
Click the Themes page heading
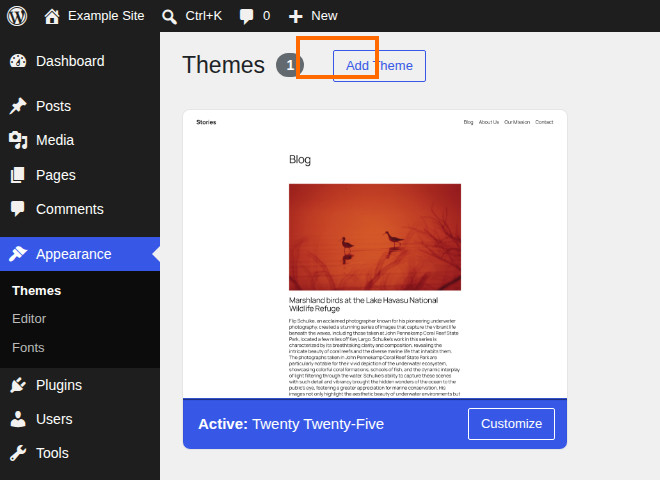[x=224, y=65]
